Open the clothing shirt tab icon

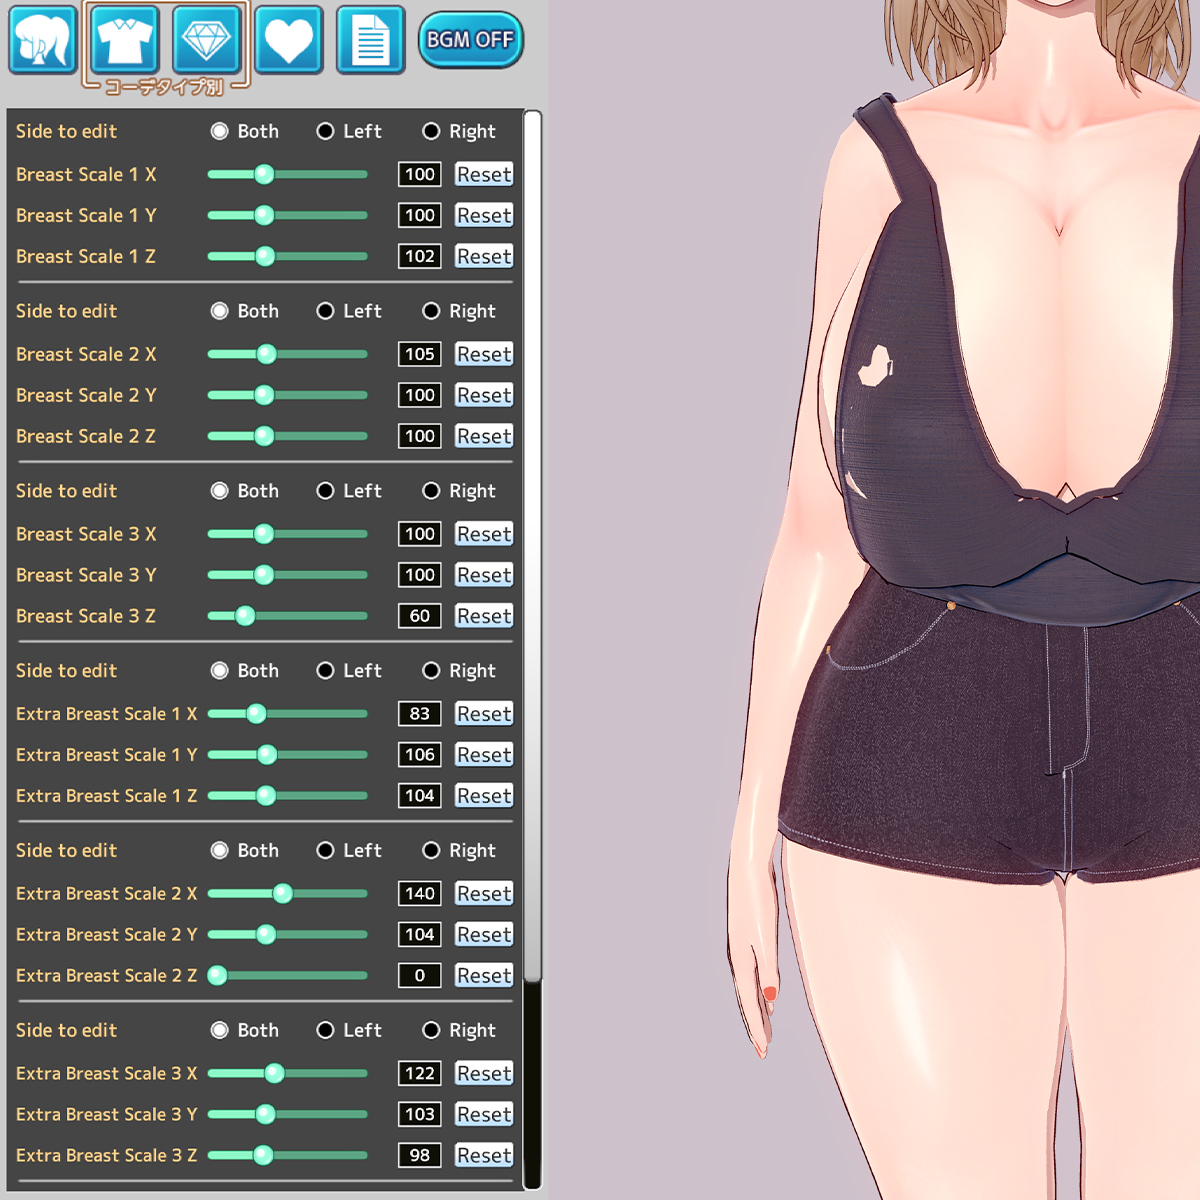click(x=125, y=40)
